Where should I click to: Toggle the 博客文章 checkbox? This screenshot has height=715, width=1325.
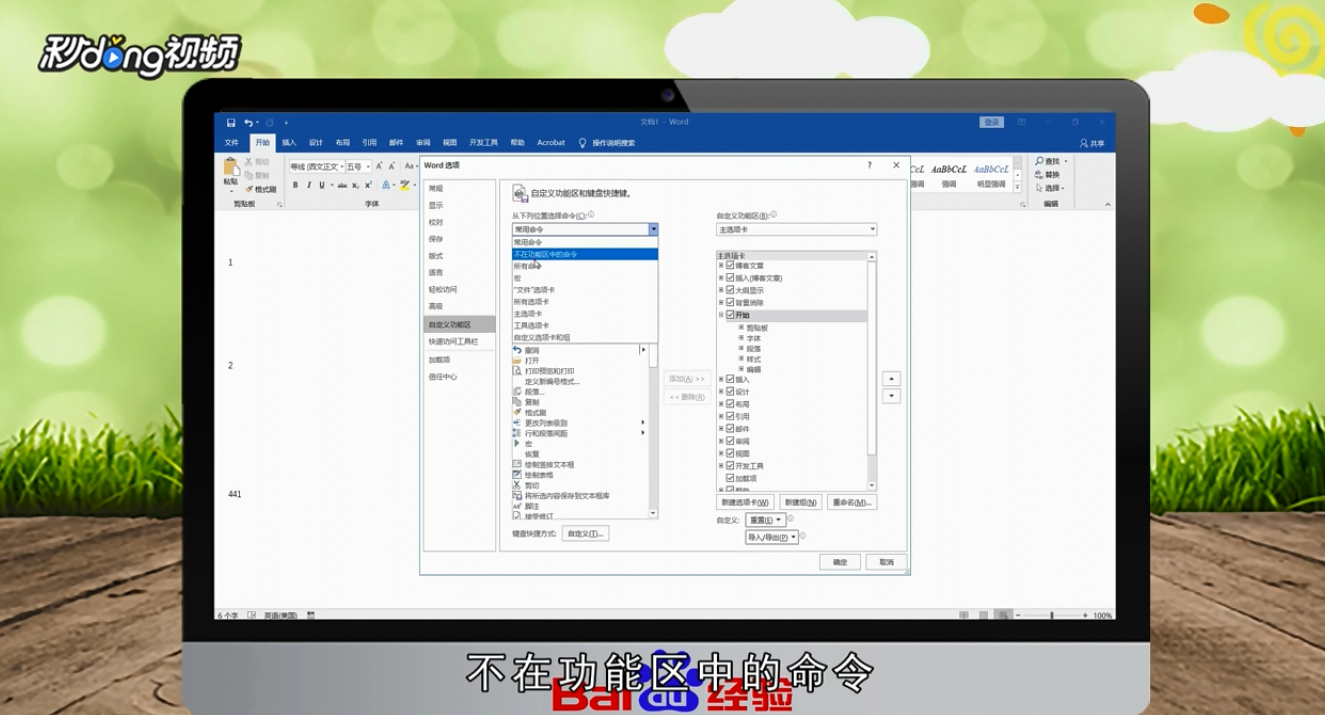(730, 266)
